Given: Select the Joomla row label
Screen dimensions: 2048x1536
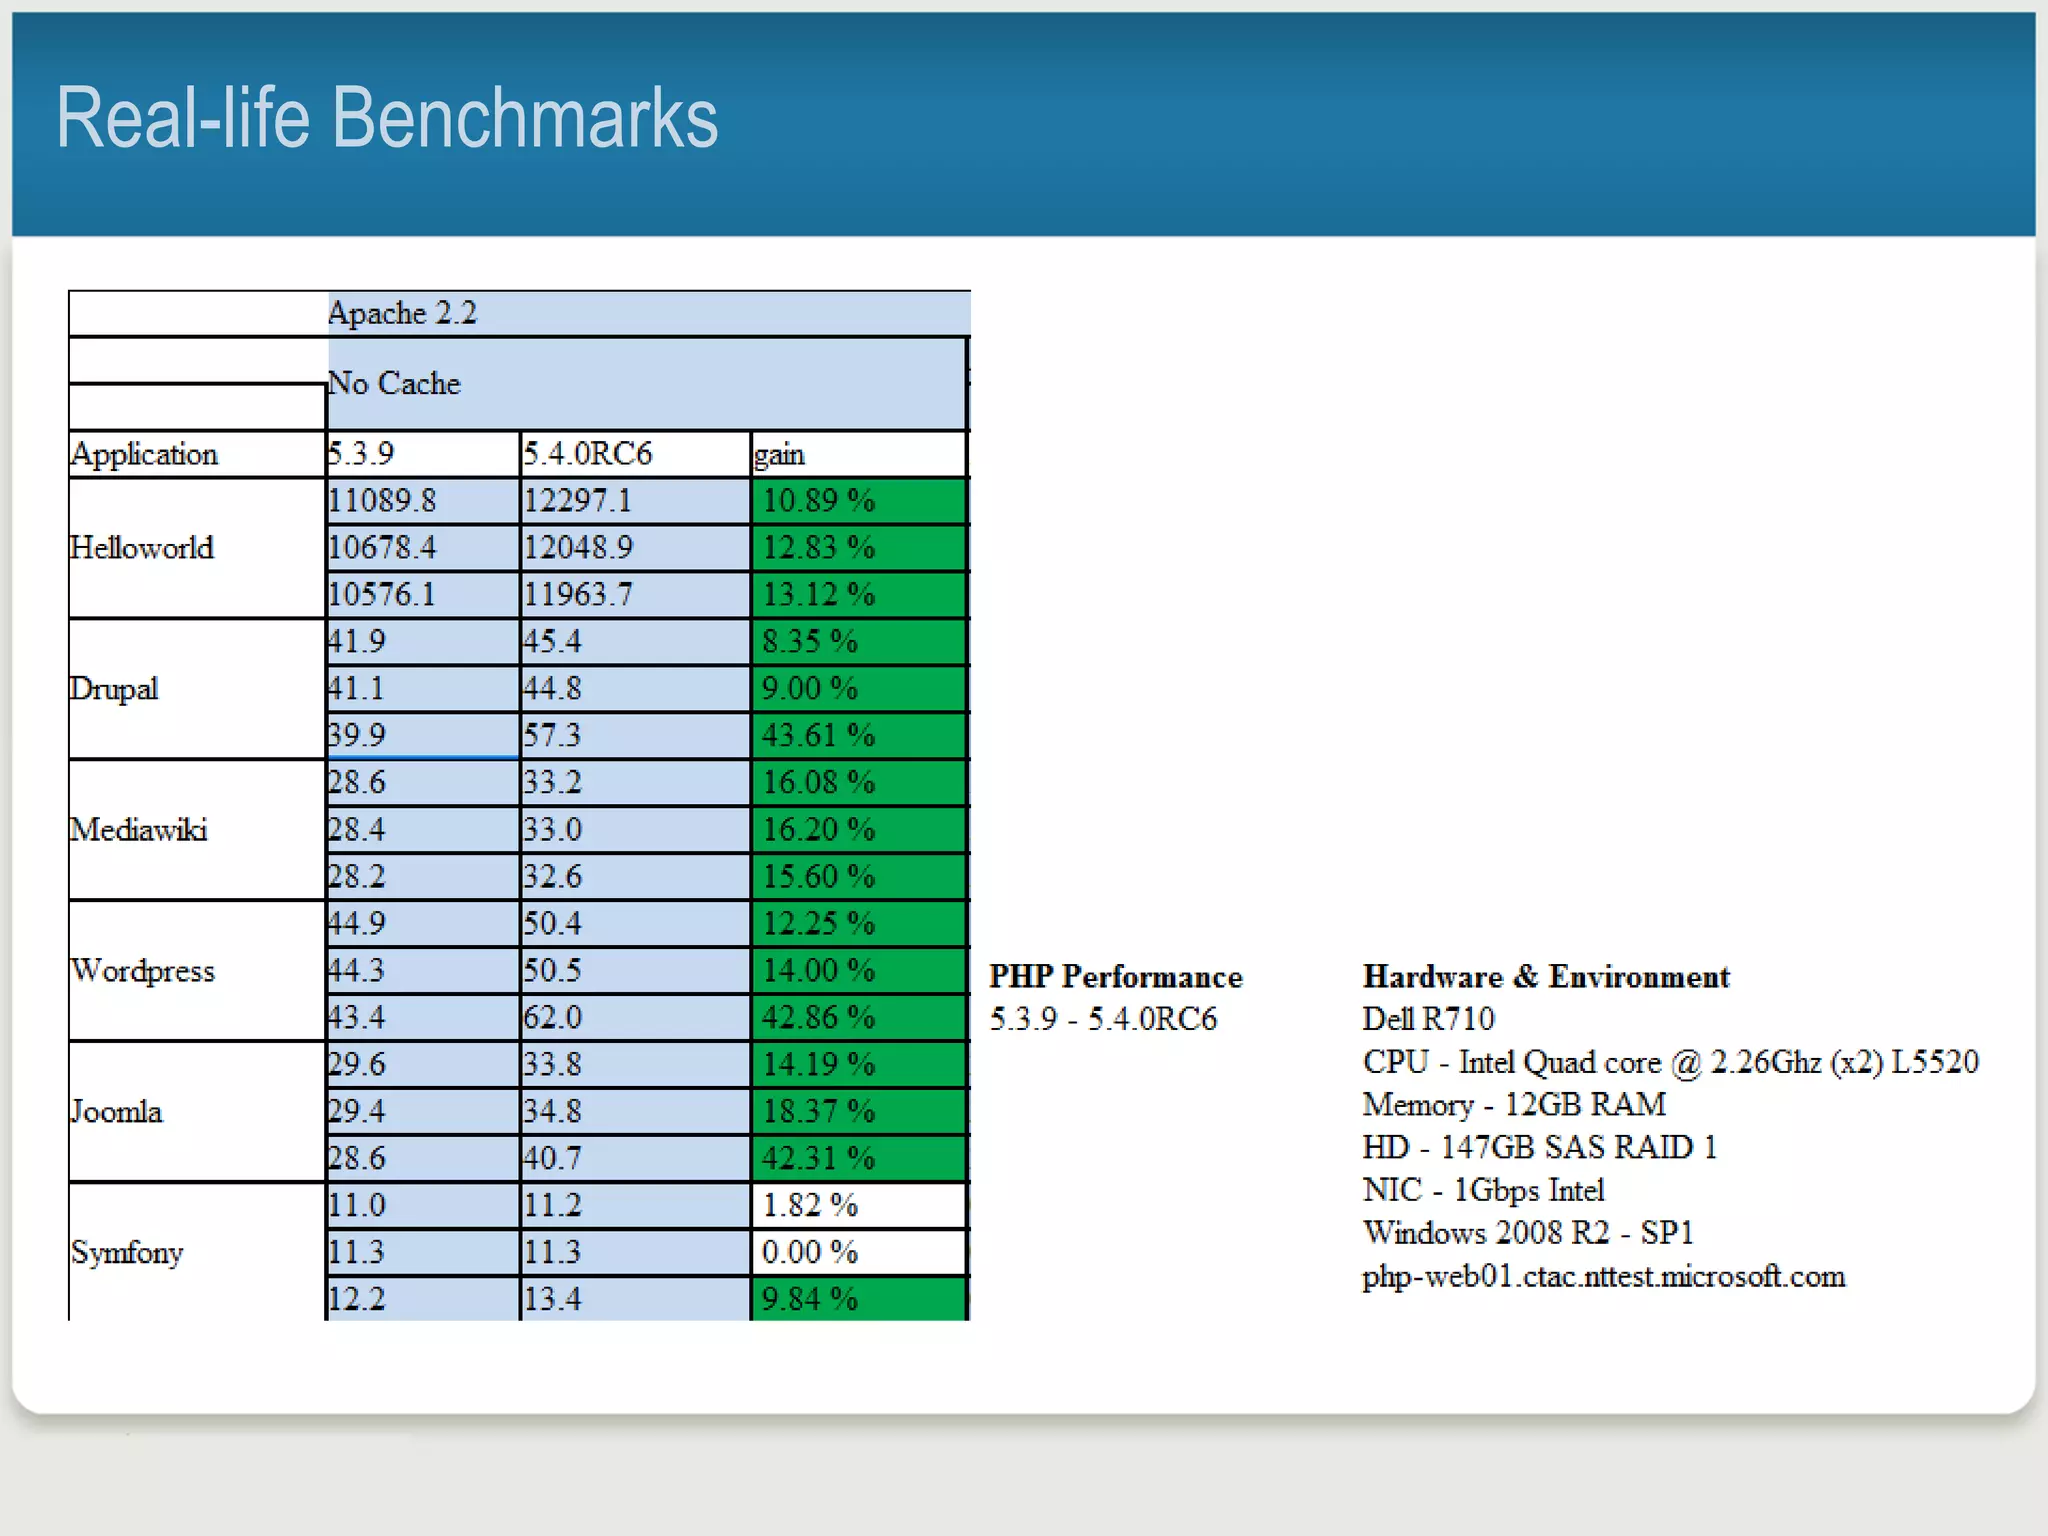Looking at the screenshot, I should click(197, 1112).
